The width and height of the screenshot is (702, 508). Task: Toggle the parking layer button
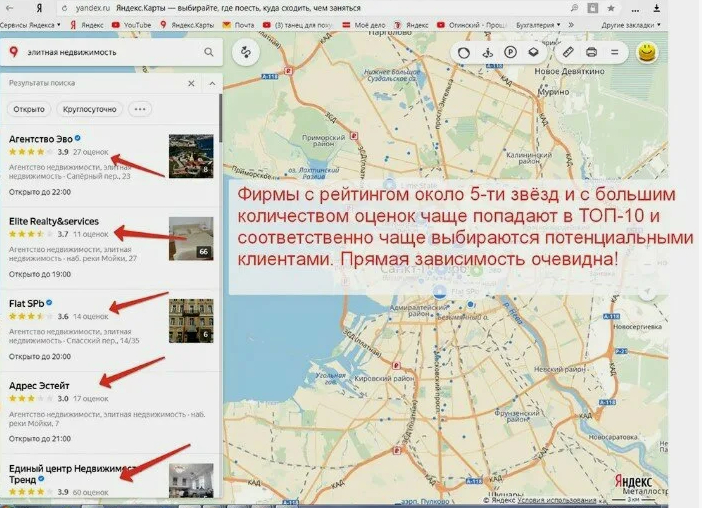511,51
